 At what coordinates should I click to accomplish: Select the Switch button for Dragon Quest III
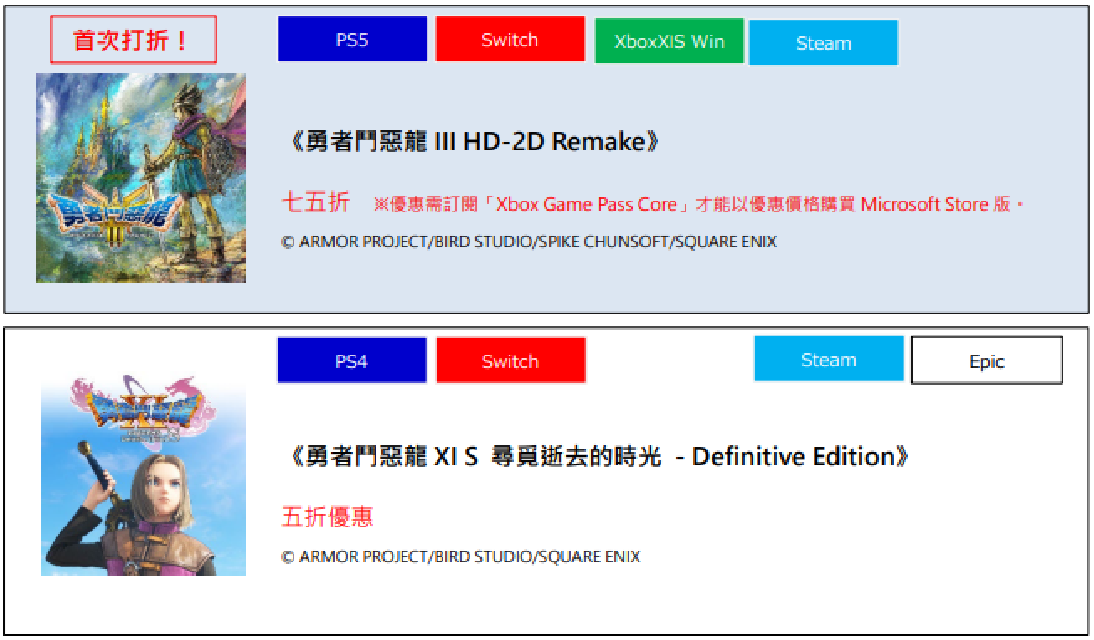(510, 39)
